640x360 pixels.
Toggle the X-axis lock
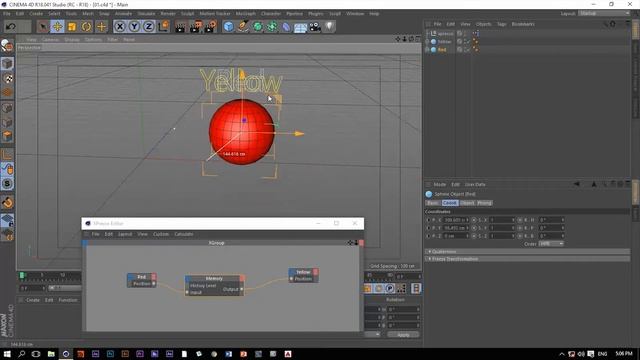(120, 27)
